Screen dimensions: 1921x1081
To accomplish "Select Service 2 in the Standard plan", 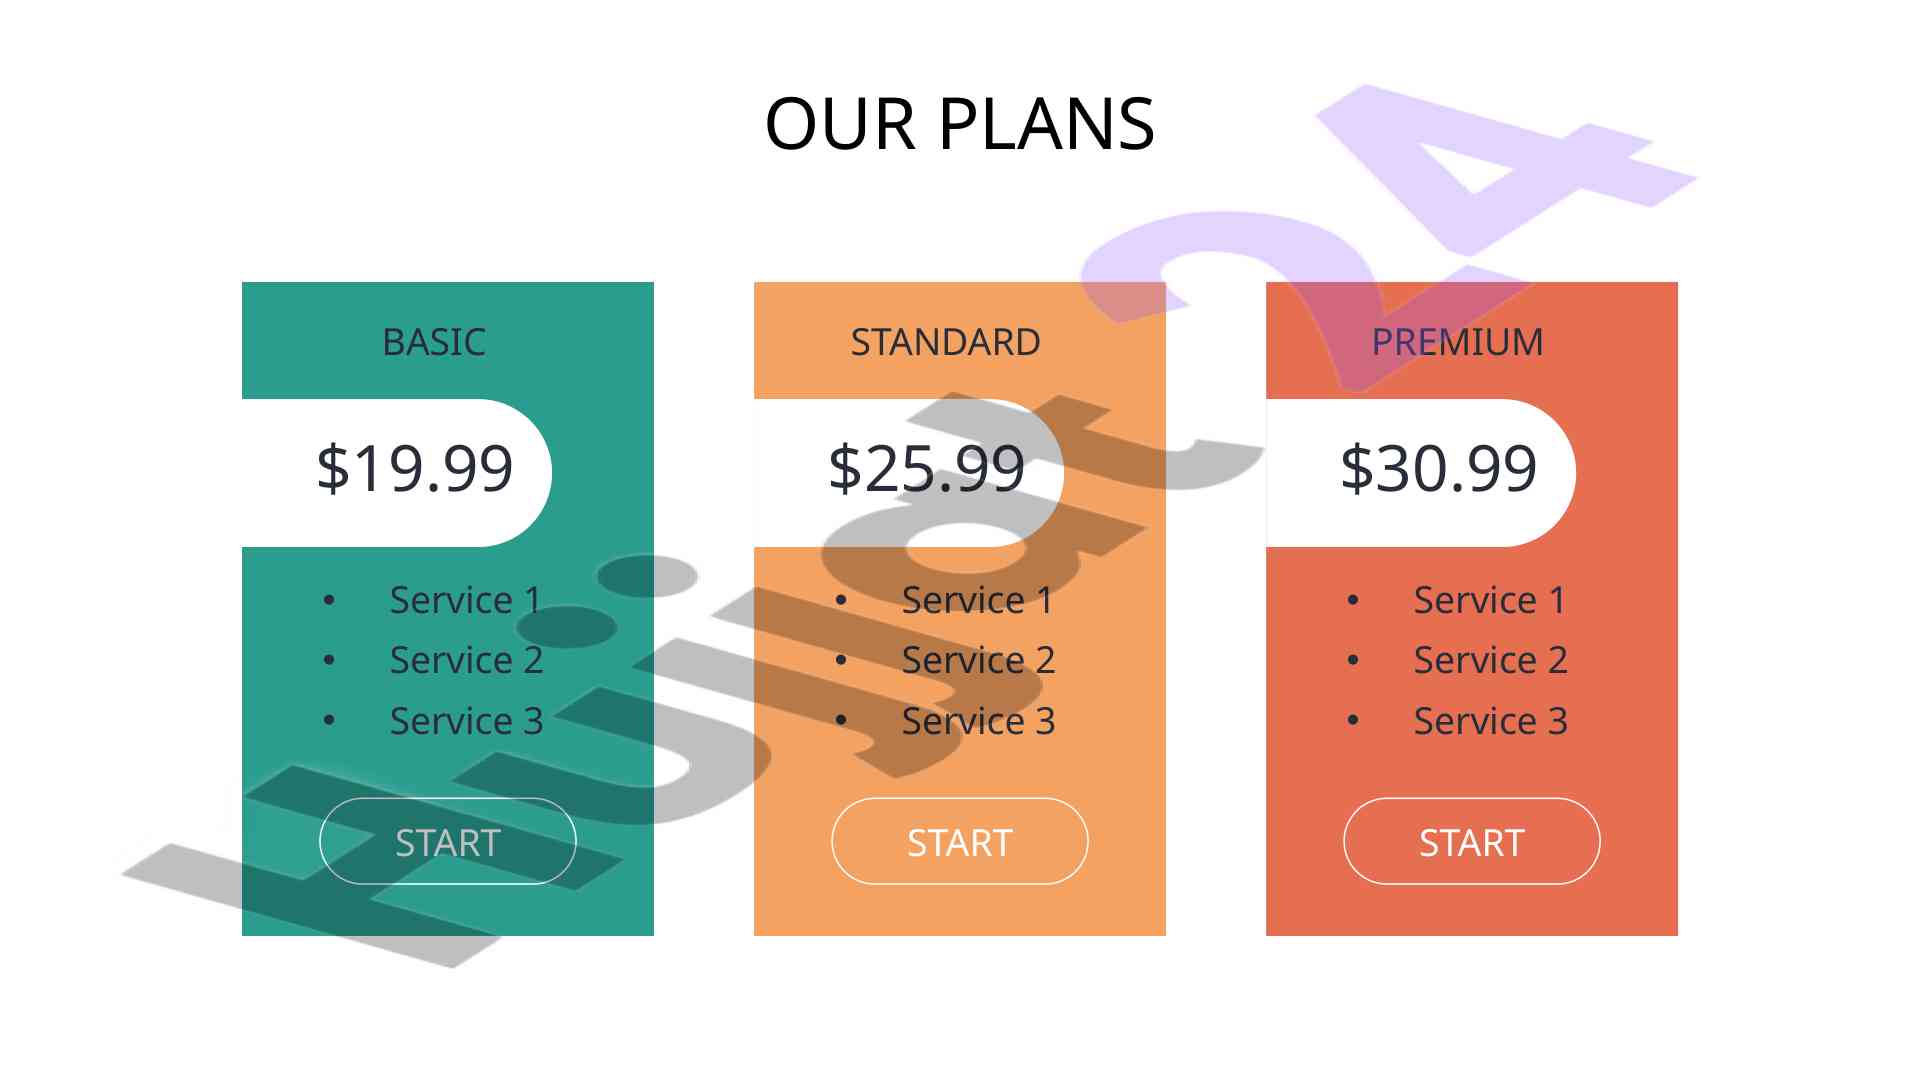I will [x=978, y=660].
